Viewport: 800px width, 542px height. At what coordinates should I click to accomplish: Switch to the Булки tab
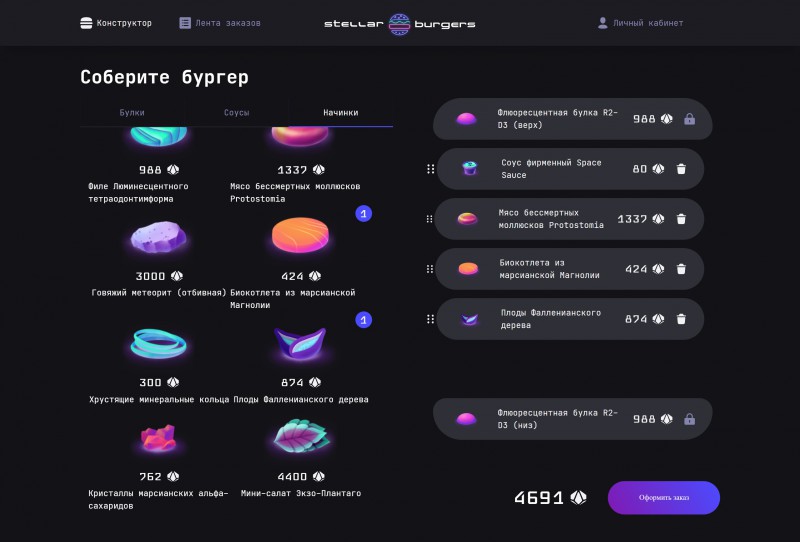(132, 113)
